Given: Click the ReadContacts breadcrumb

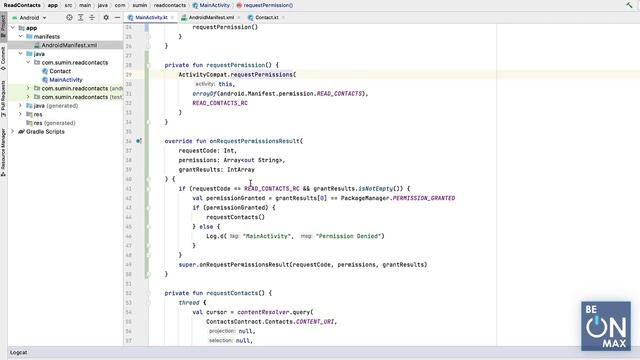Looking at the screenshot, I should (x=22, y=5).
